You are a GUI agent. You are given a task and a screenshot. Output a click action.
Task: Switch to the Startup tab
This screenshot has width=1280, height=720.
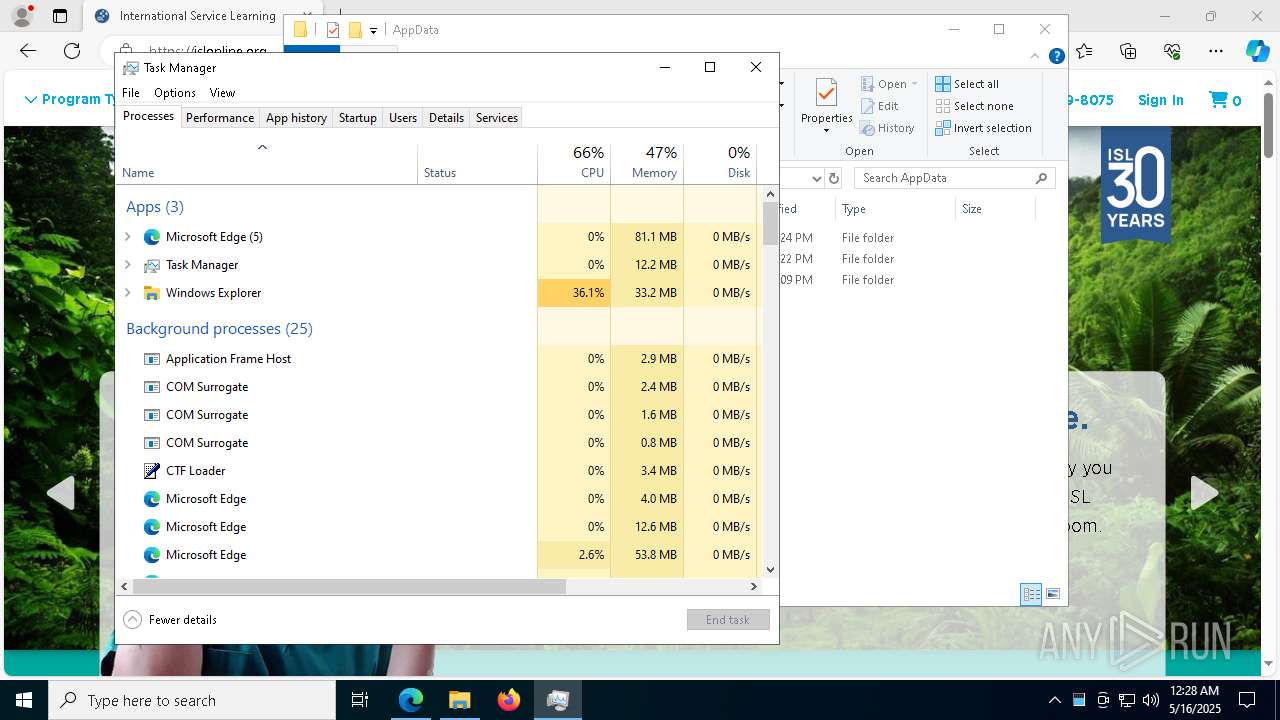click(x=357, y=118)
